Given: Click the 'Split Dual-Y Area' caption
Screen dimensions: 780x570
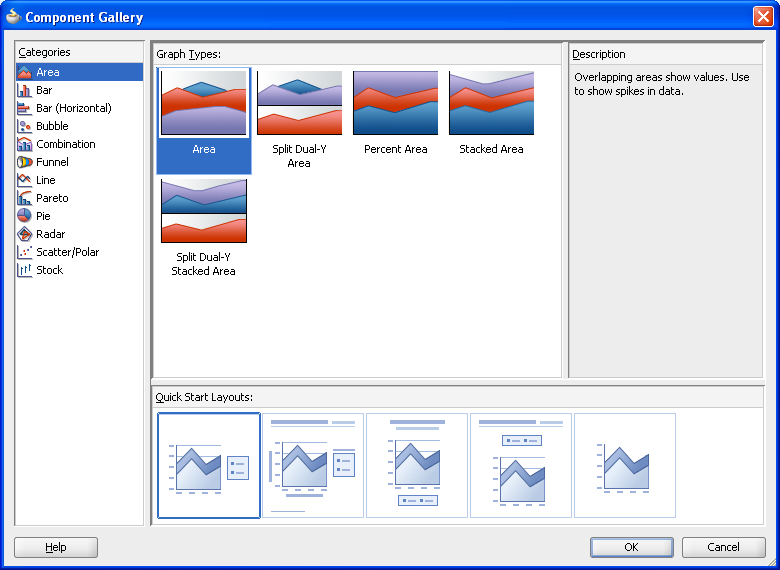Looking at the screenshot, I should (x=299, y=156).
